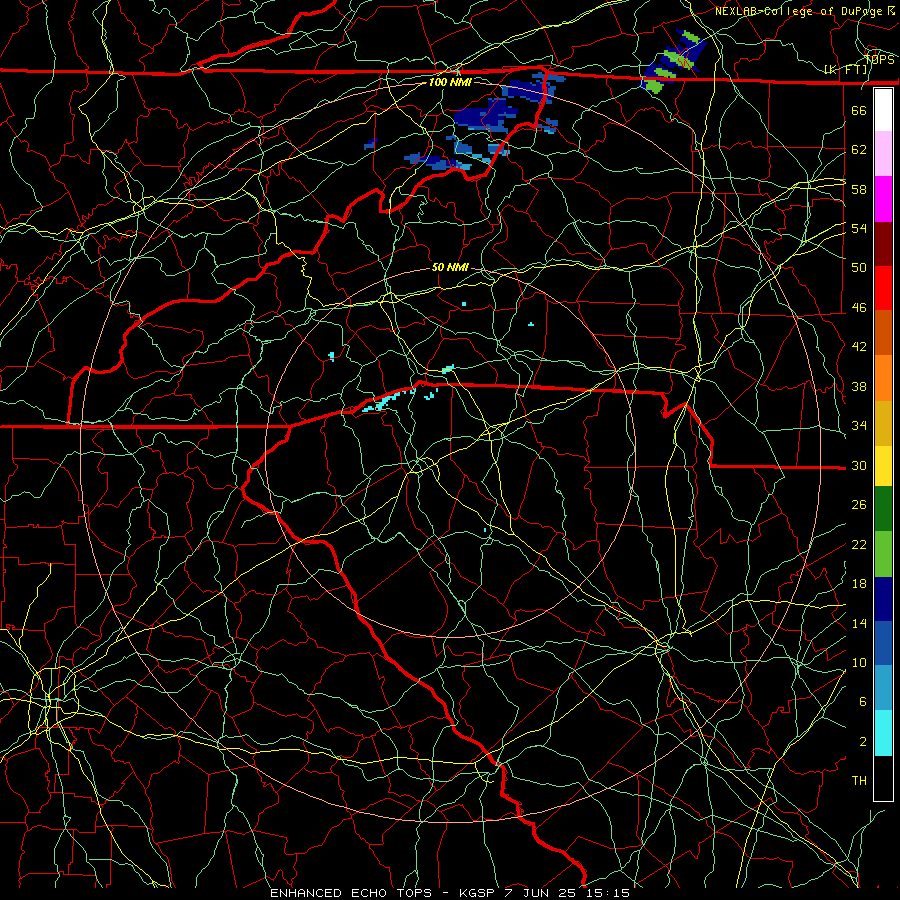Click the medium blue legend swatch
900x900 pixels.
pos(883,643)
